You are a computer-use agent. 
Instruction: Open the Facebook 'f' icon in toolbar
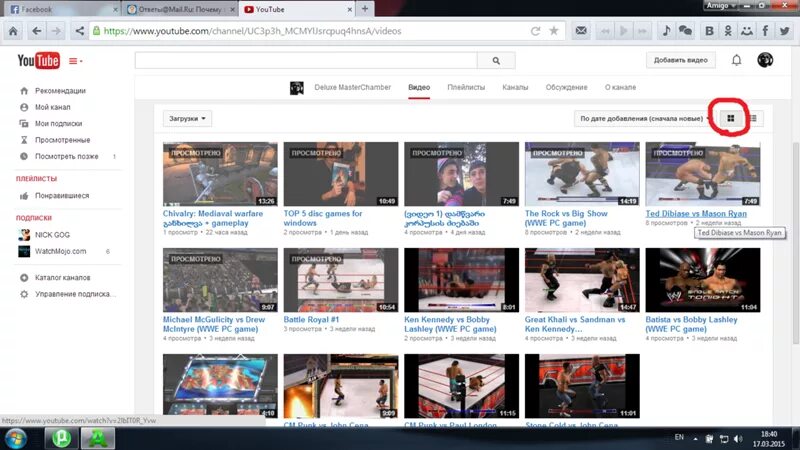click(x=765, y=31)
